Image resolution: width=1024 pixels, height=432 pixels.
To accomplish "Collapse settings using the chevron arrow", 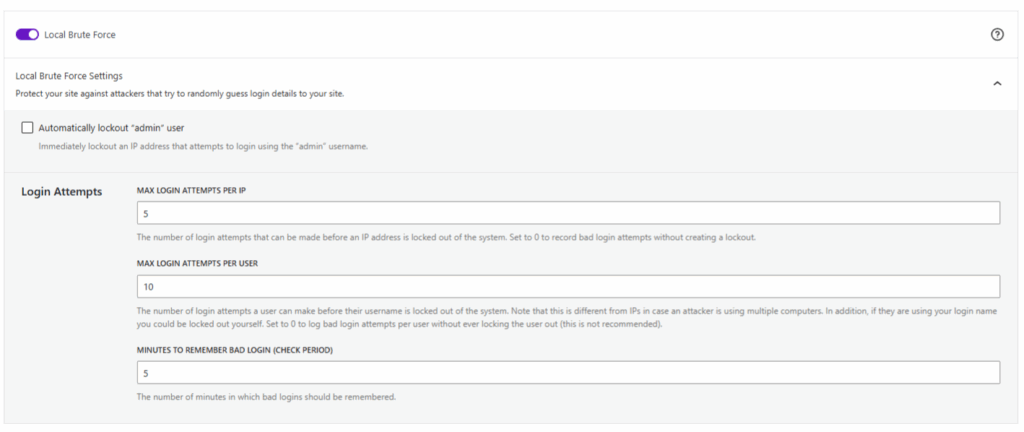I will pyautogui.click(x=996, y=84).
